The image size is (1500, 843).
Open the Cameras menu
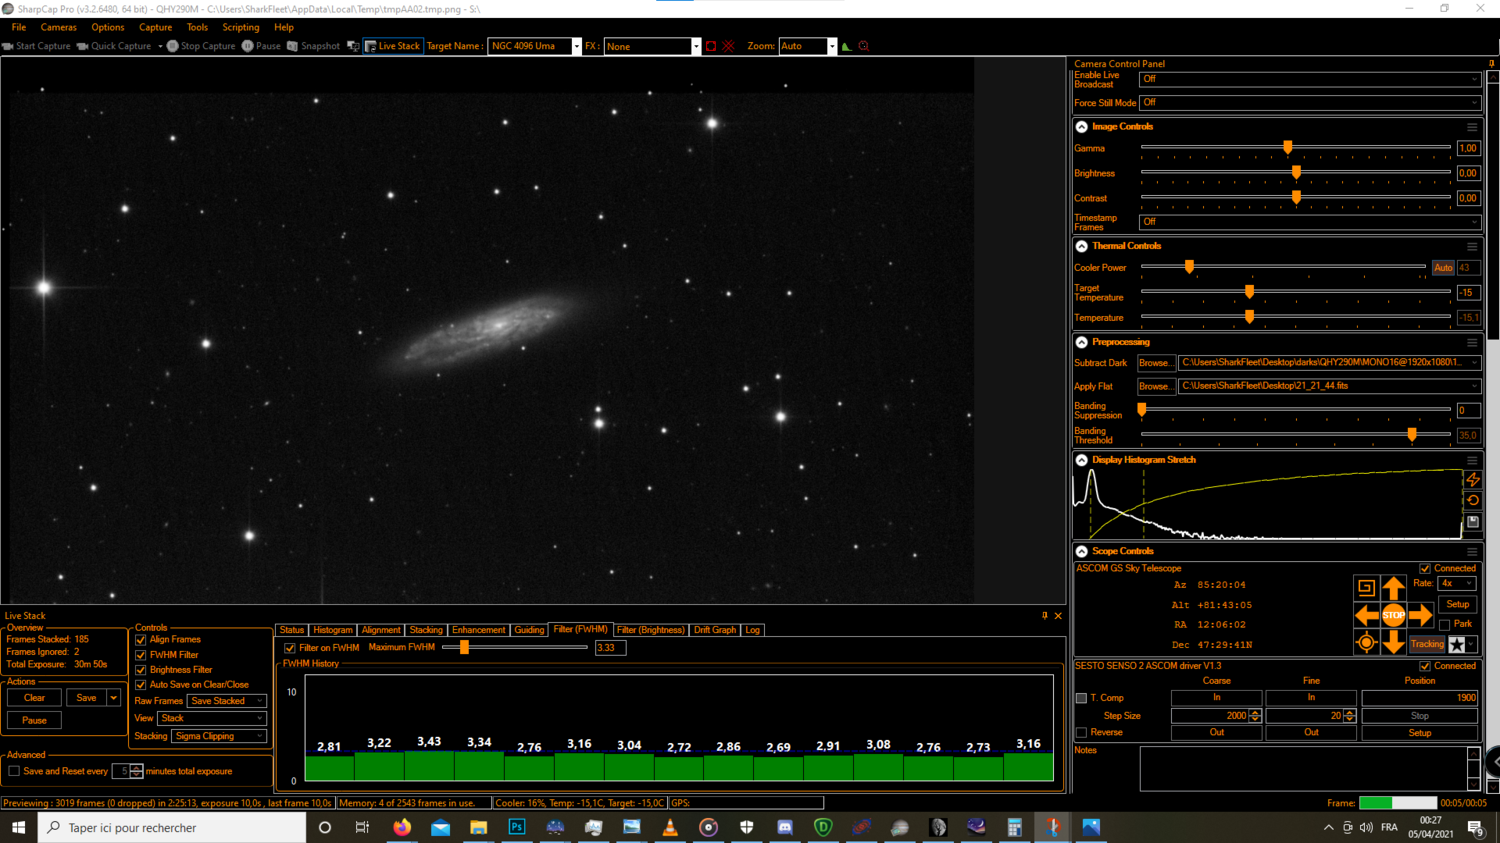[x=58, y=27]
